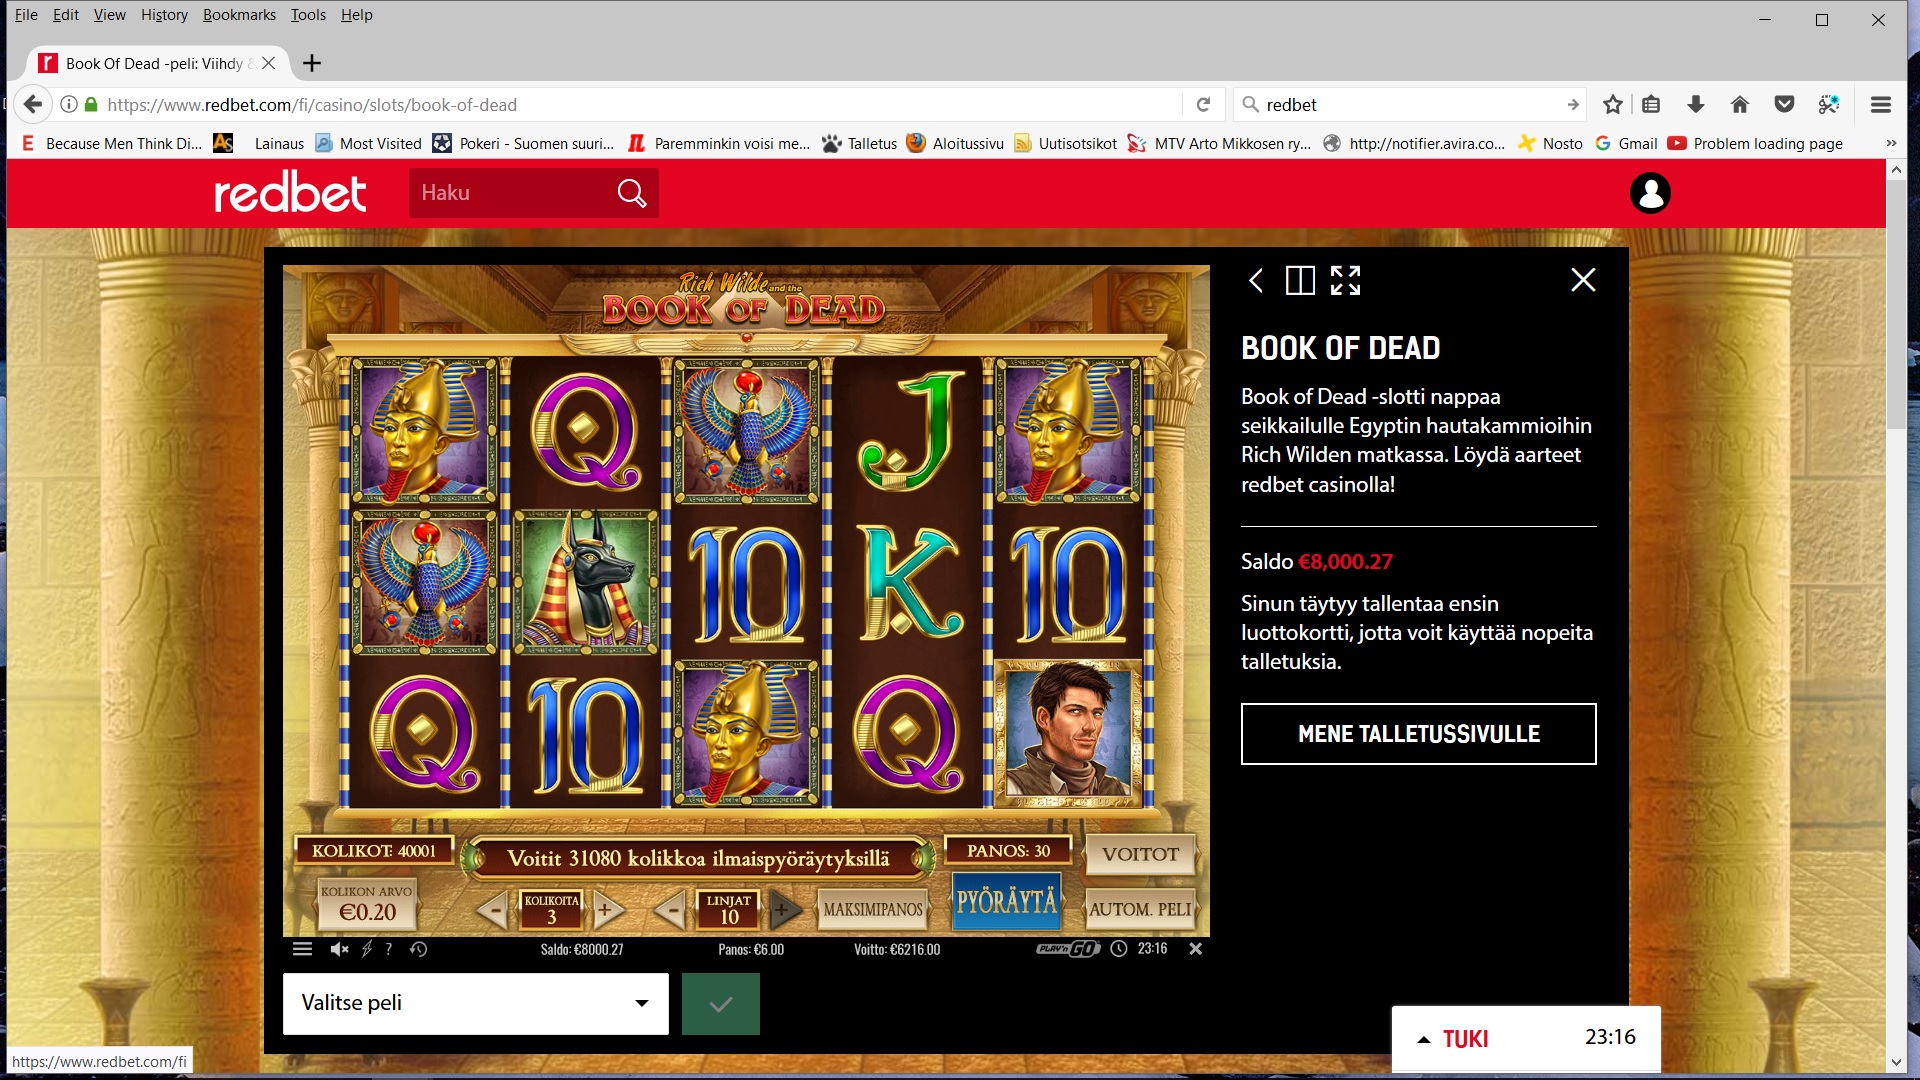
Task: Decrease coins with Kolikoita minus arrow
Action: [493, 910]
